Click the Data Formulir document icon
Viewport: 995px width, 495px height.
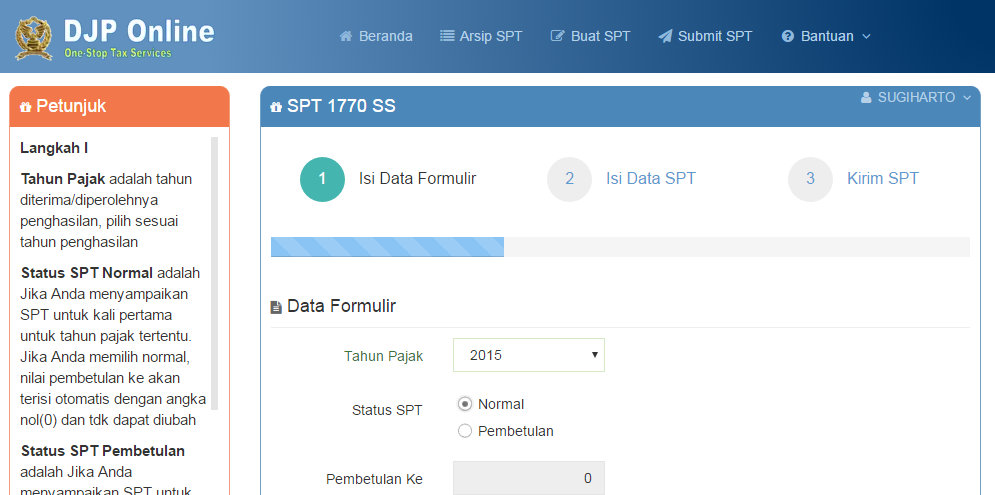(276, 307)
